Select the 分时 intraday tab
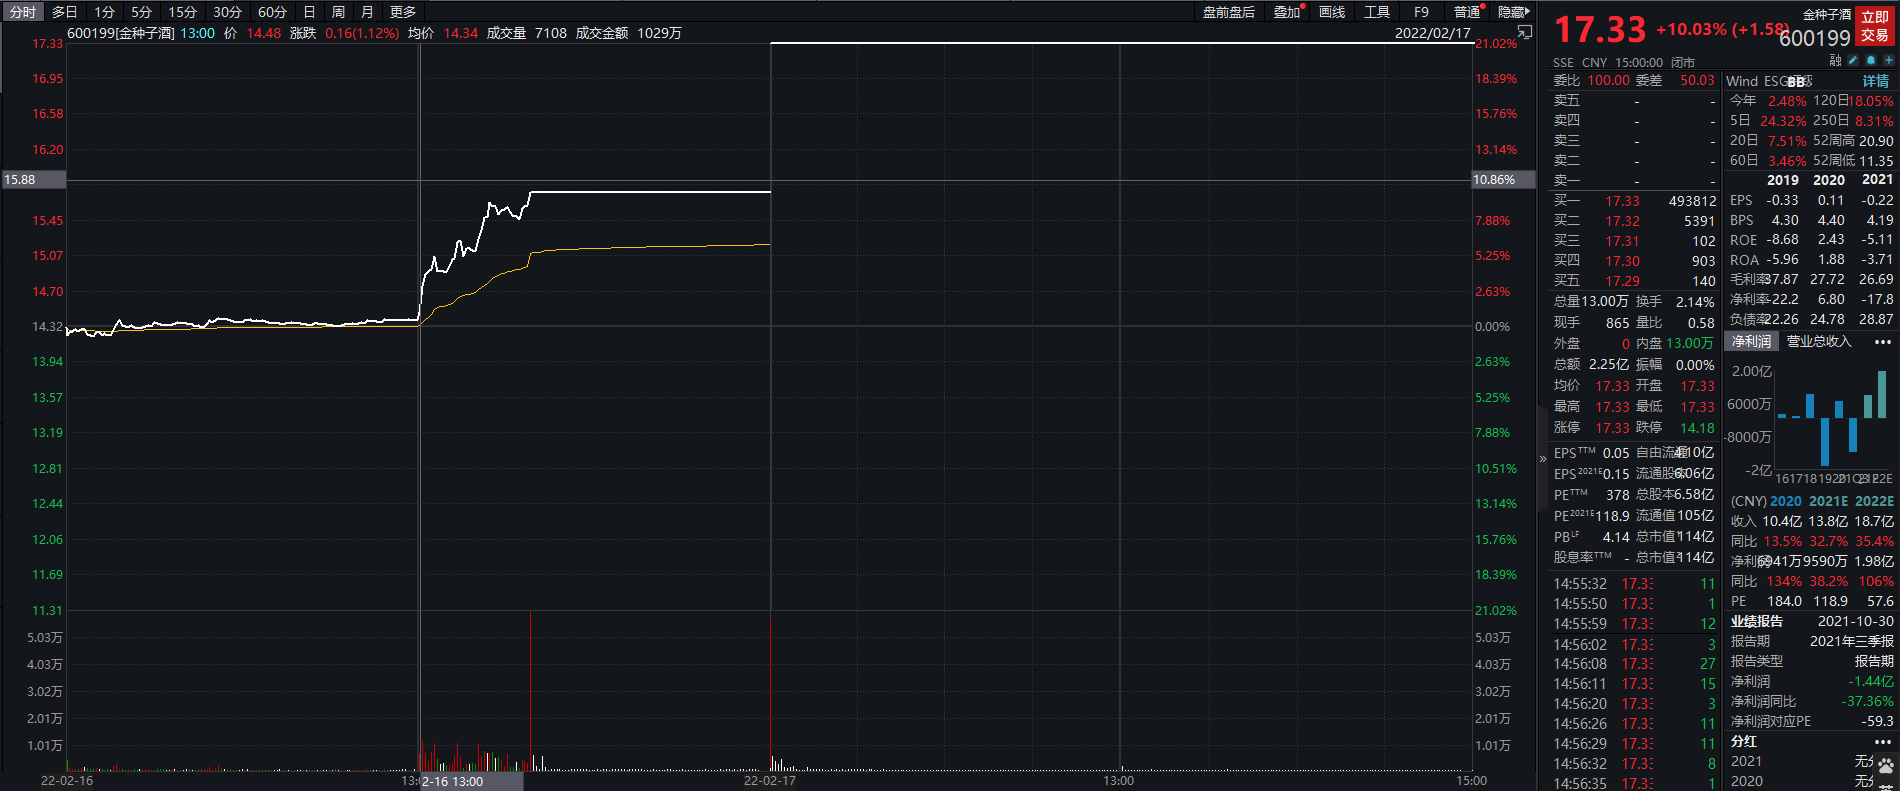Screen dimensions: 1900x791 point(22,12)
